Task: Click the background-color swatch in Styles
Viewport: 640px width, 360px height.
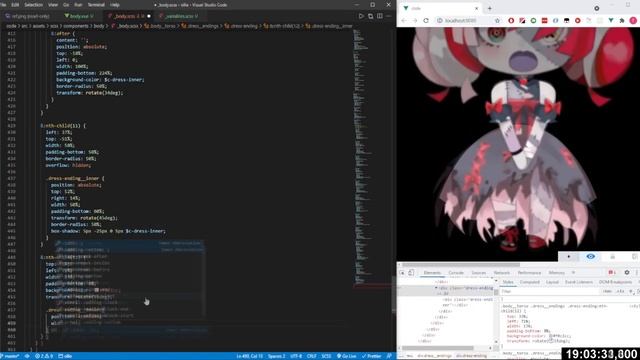Action: [x=550, y=336]
